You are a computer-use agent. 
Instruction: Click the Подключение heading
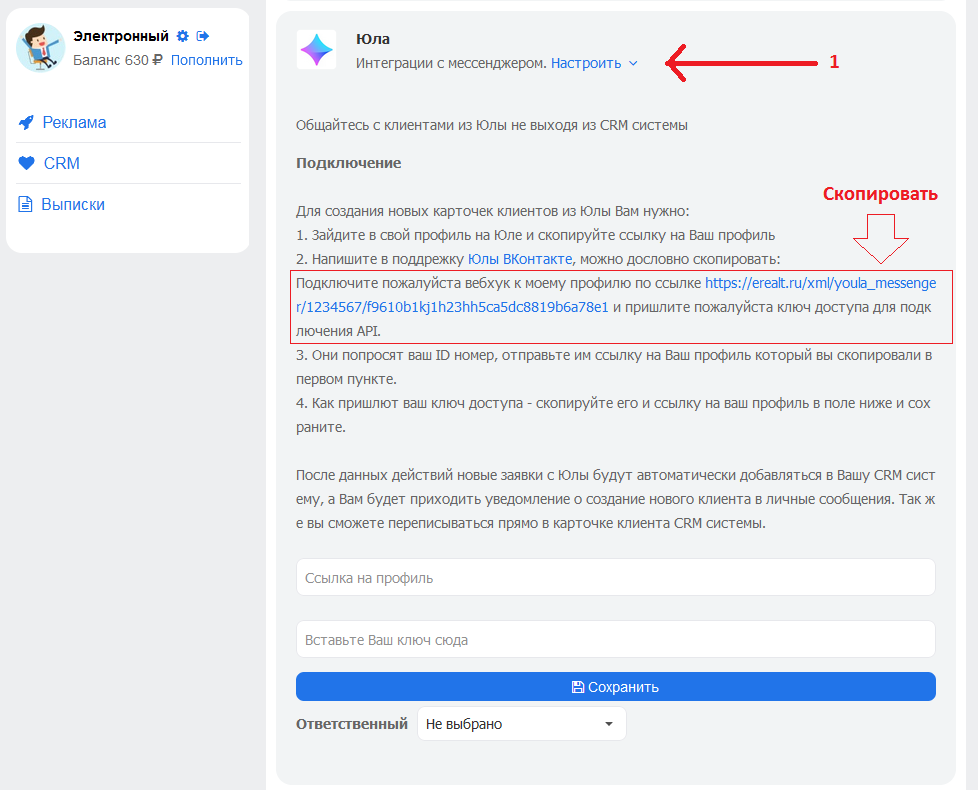click(349, 163)
